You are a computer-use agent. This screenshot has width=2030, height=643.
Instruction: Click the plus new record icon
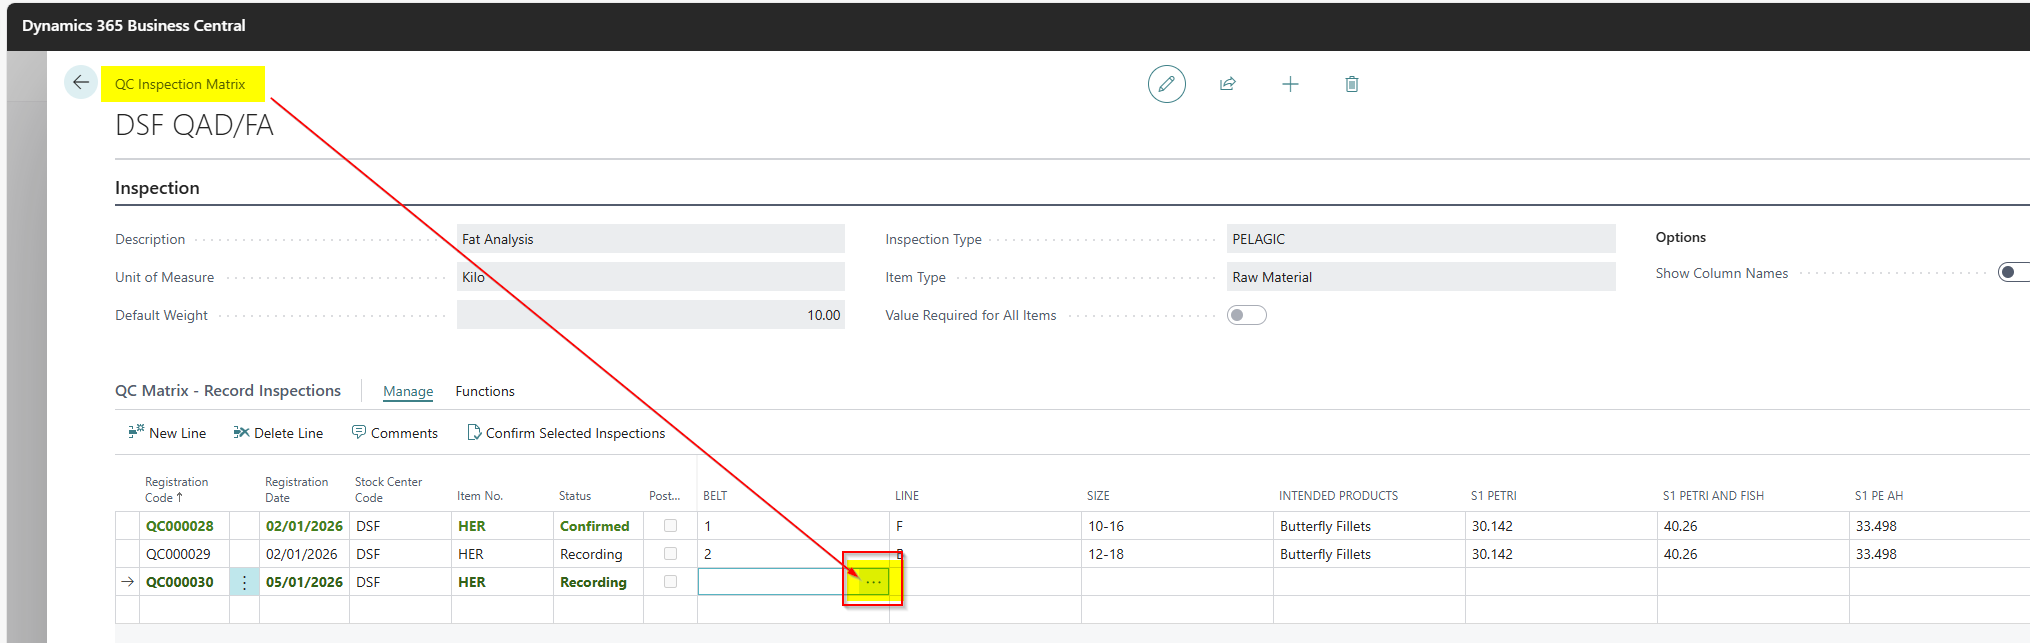coord(1290,84)
